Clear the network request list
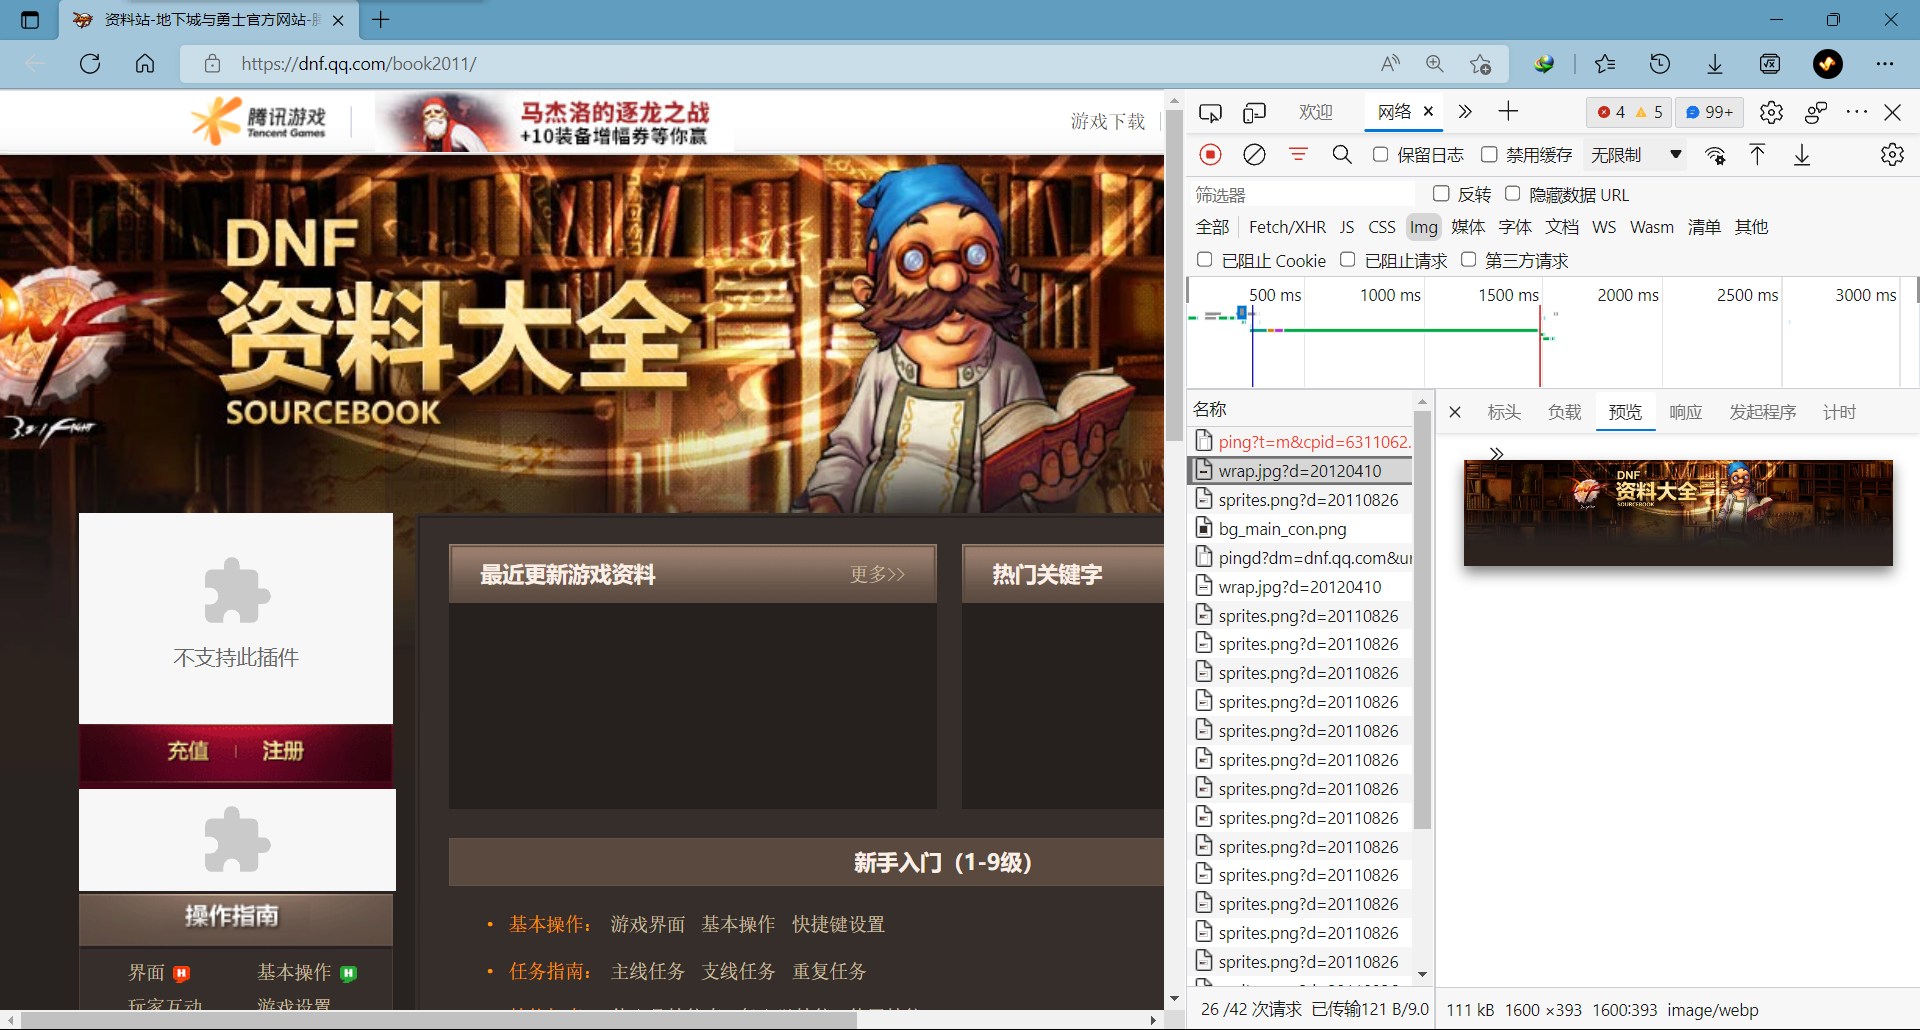The width and height of the screenshot is (1920, 1030). [1253, 155]
